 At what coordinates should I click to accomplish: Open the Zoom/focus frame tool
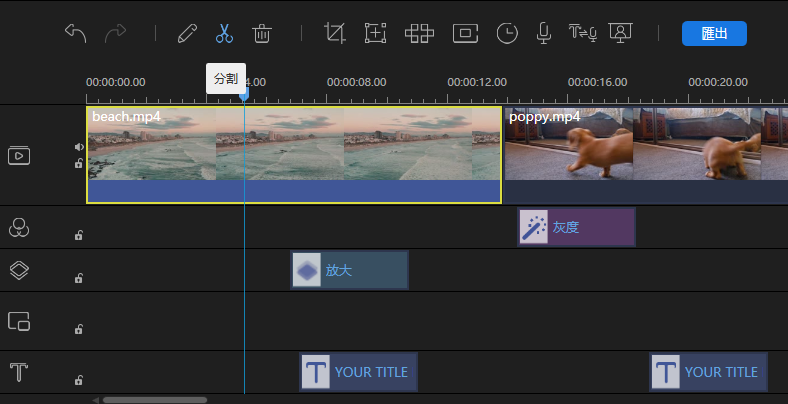(375, 33)
